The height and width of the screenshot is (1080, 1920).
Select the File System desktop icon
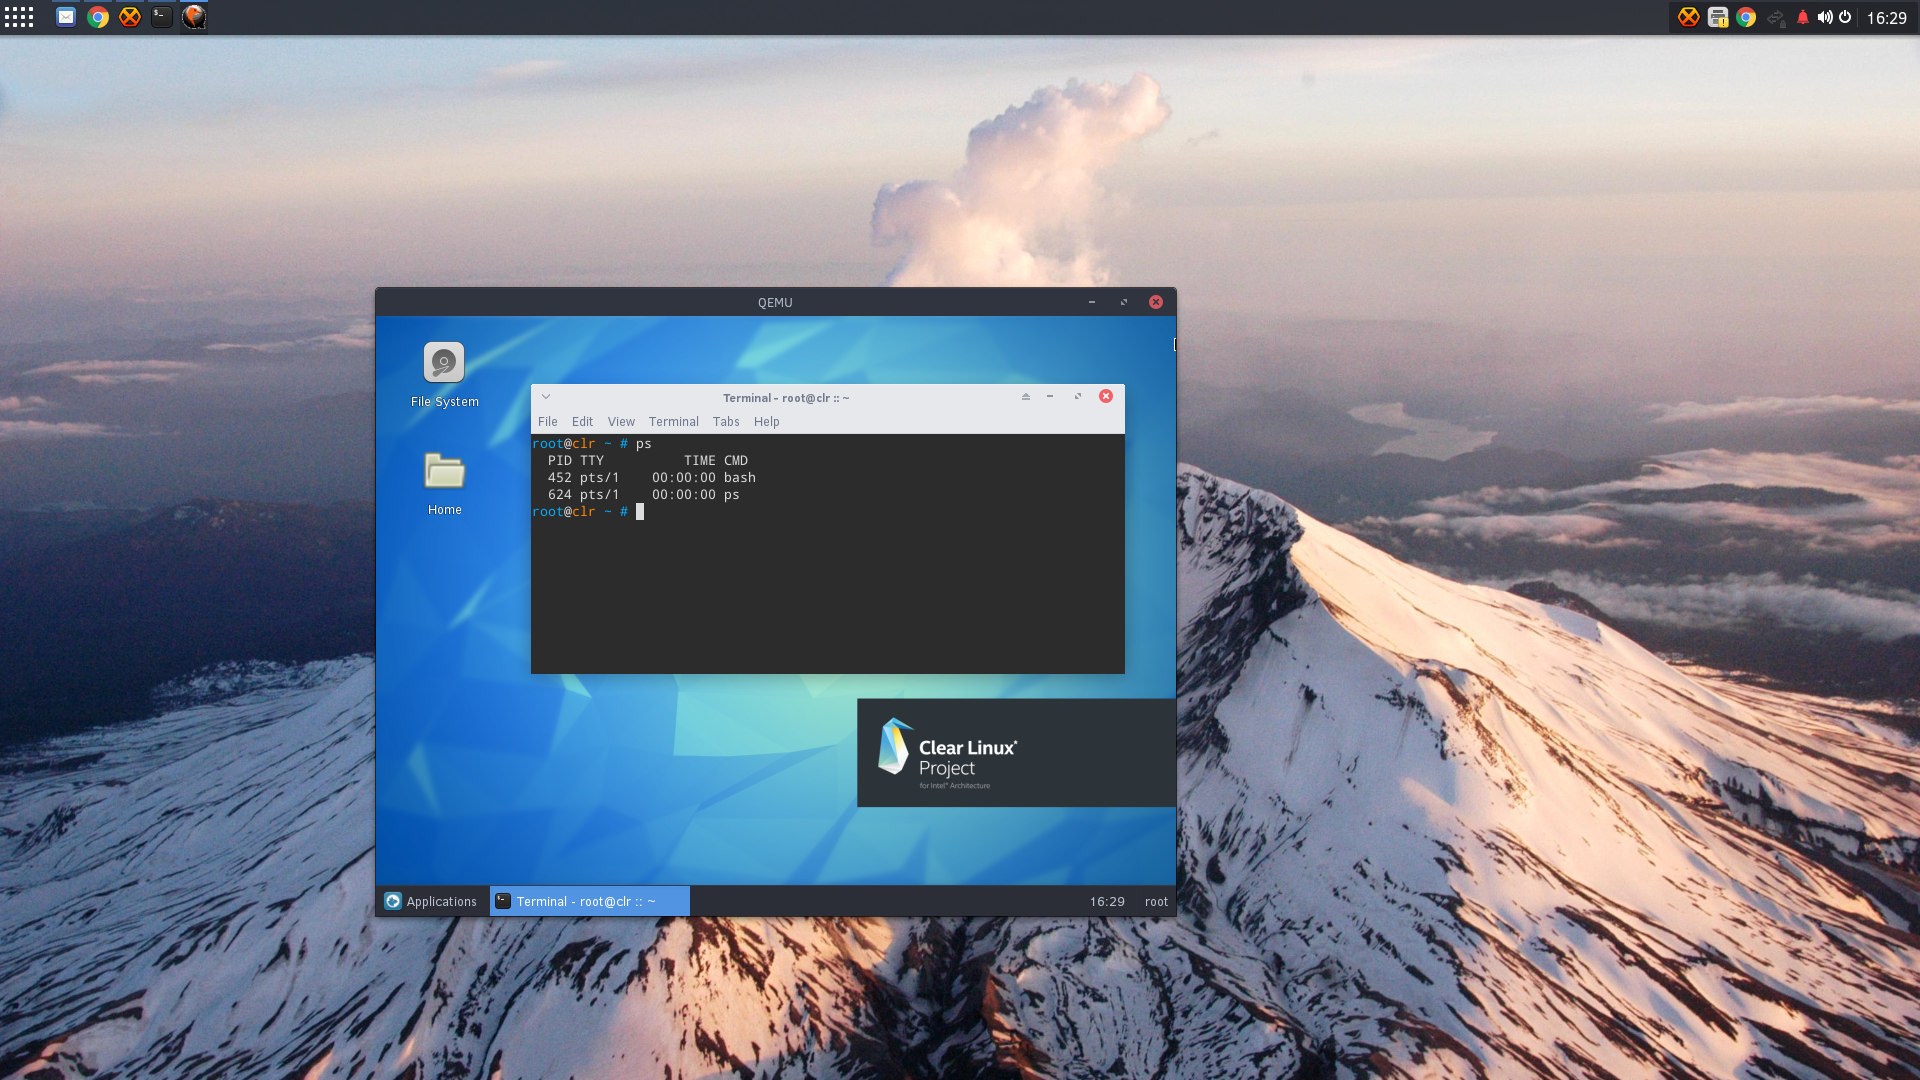[444, 375]
